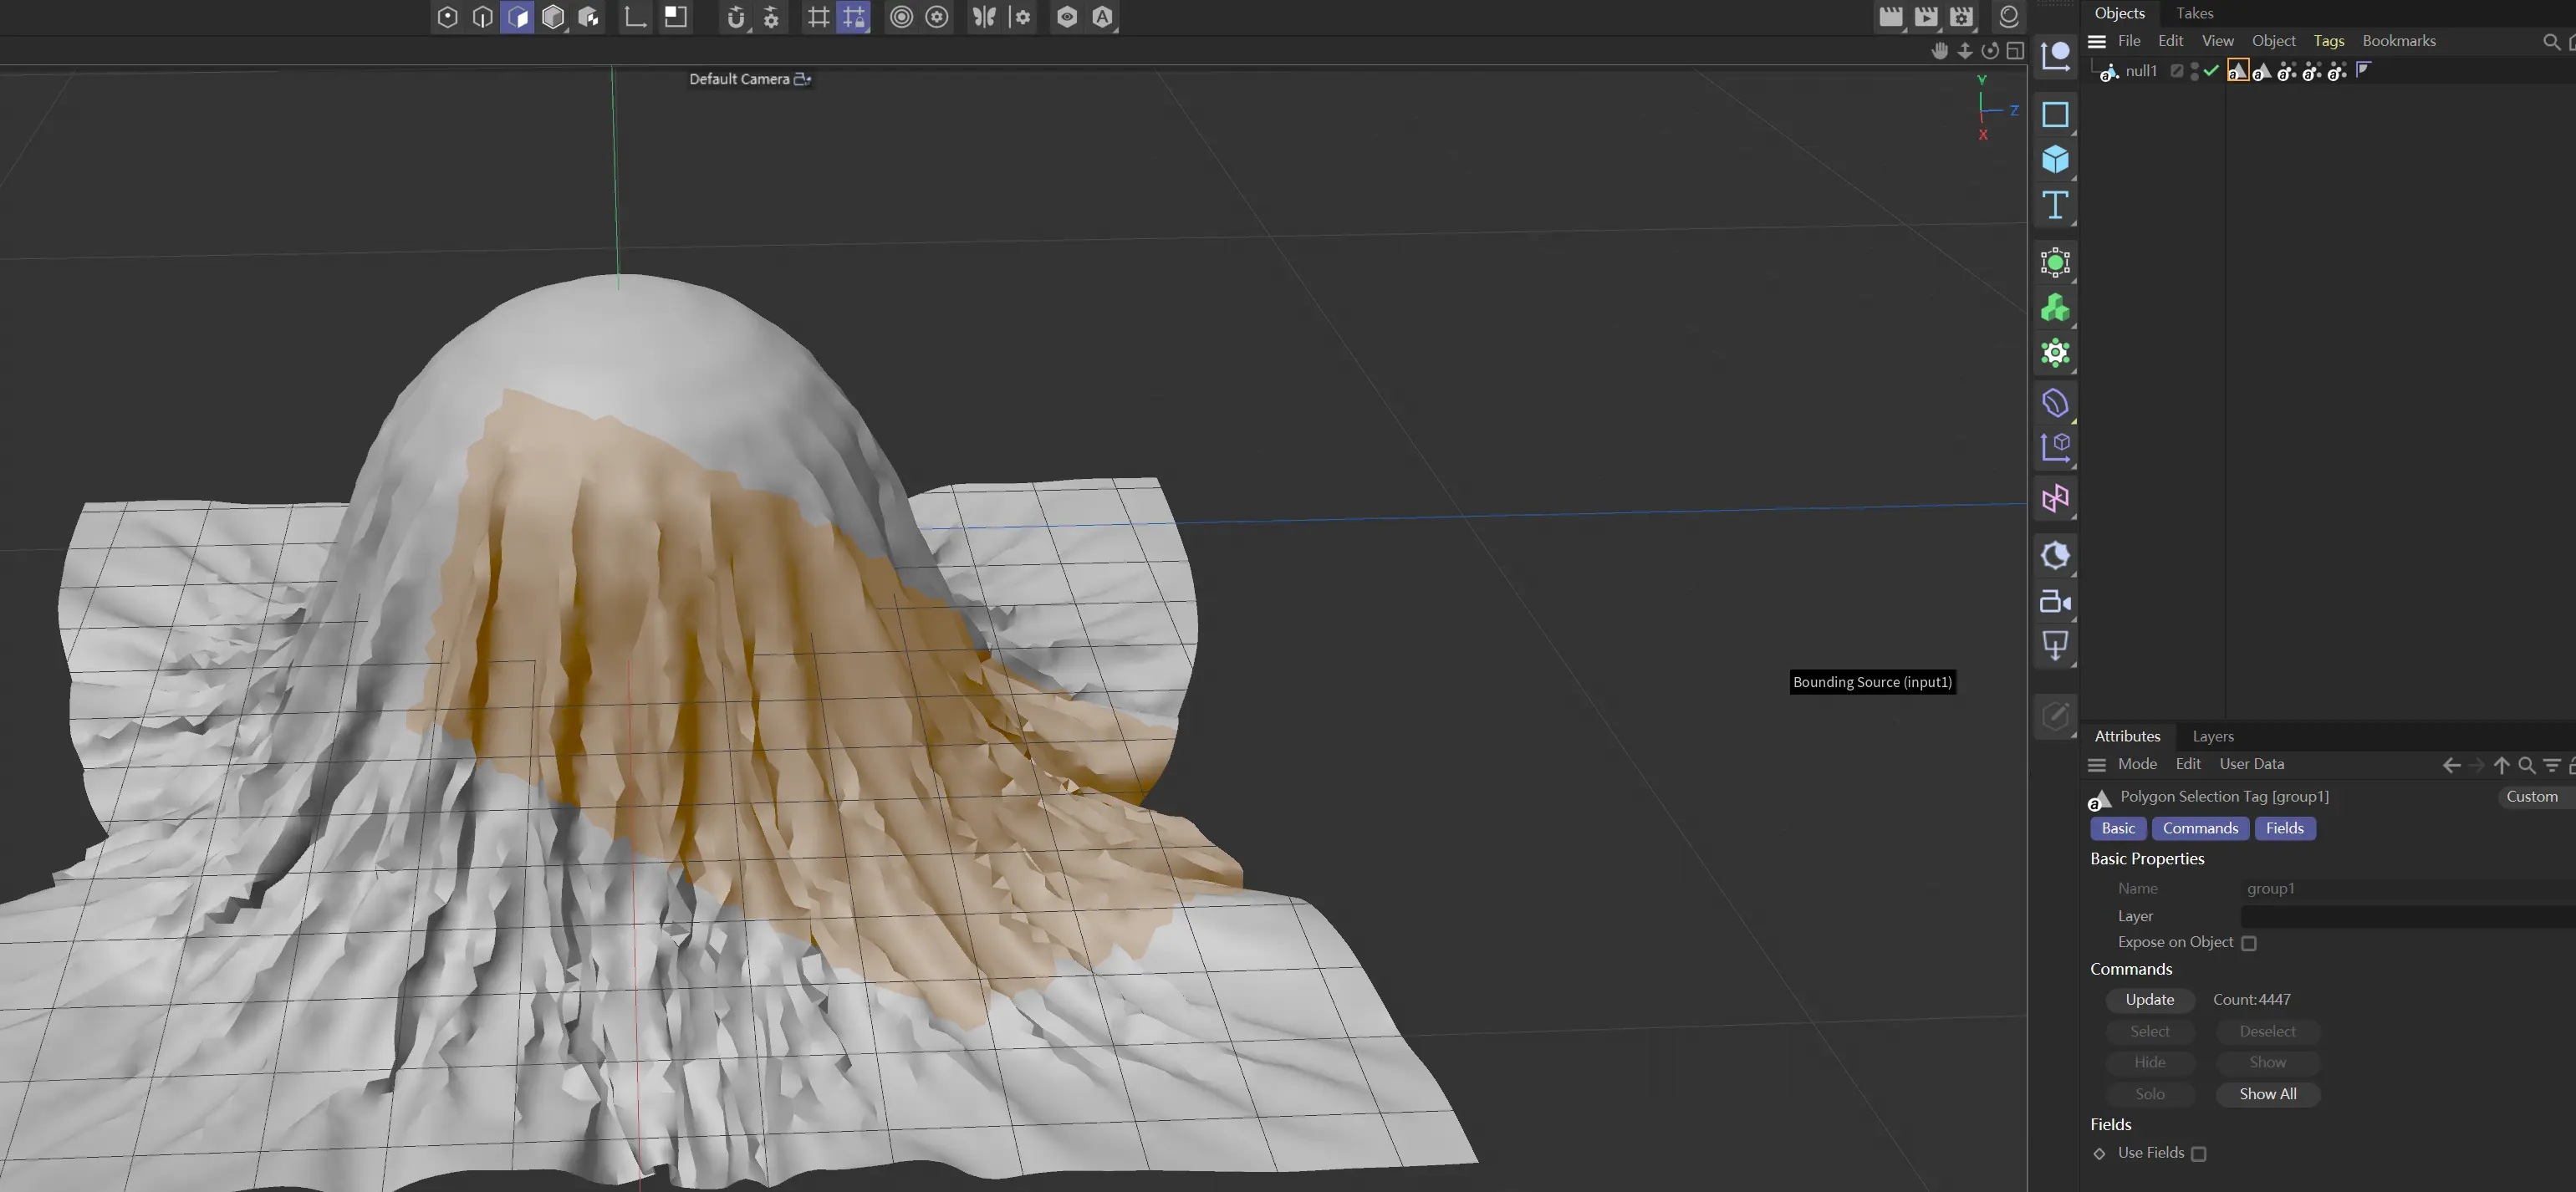Click the Material Manager sphere icon
The image size is (2576, 1192).
pyautogui.click(x=2009, y=17)
